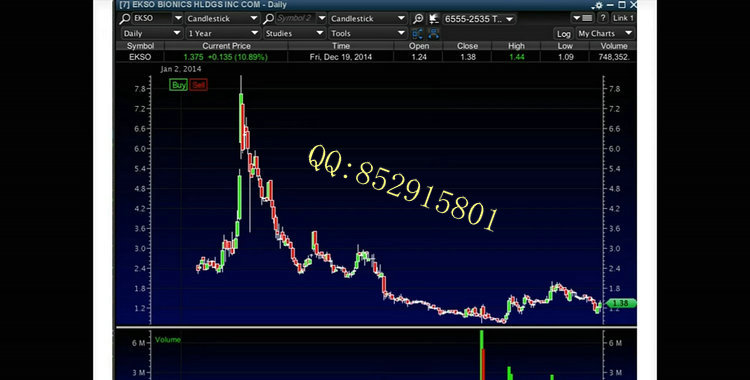Open the Daily interval dropdown
The image size is (750, 380).
[x=151, y=34]
